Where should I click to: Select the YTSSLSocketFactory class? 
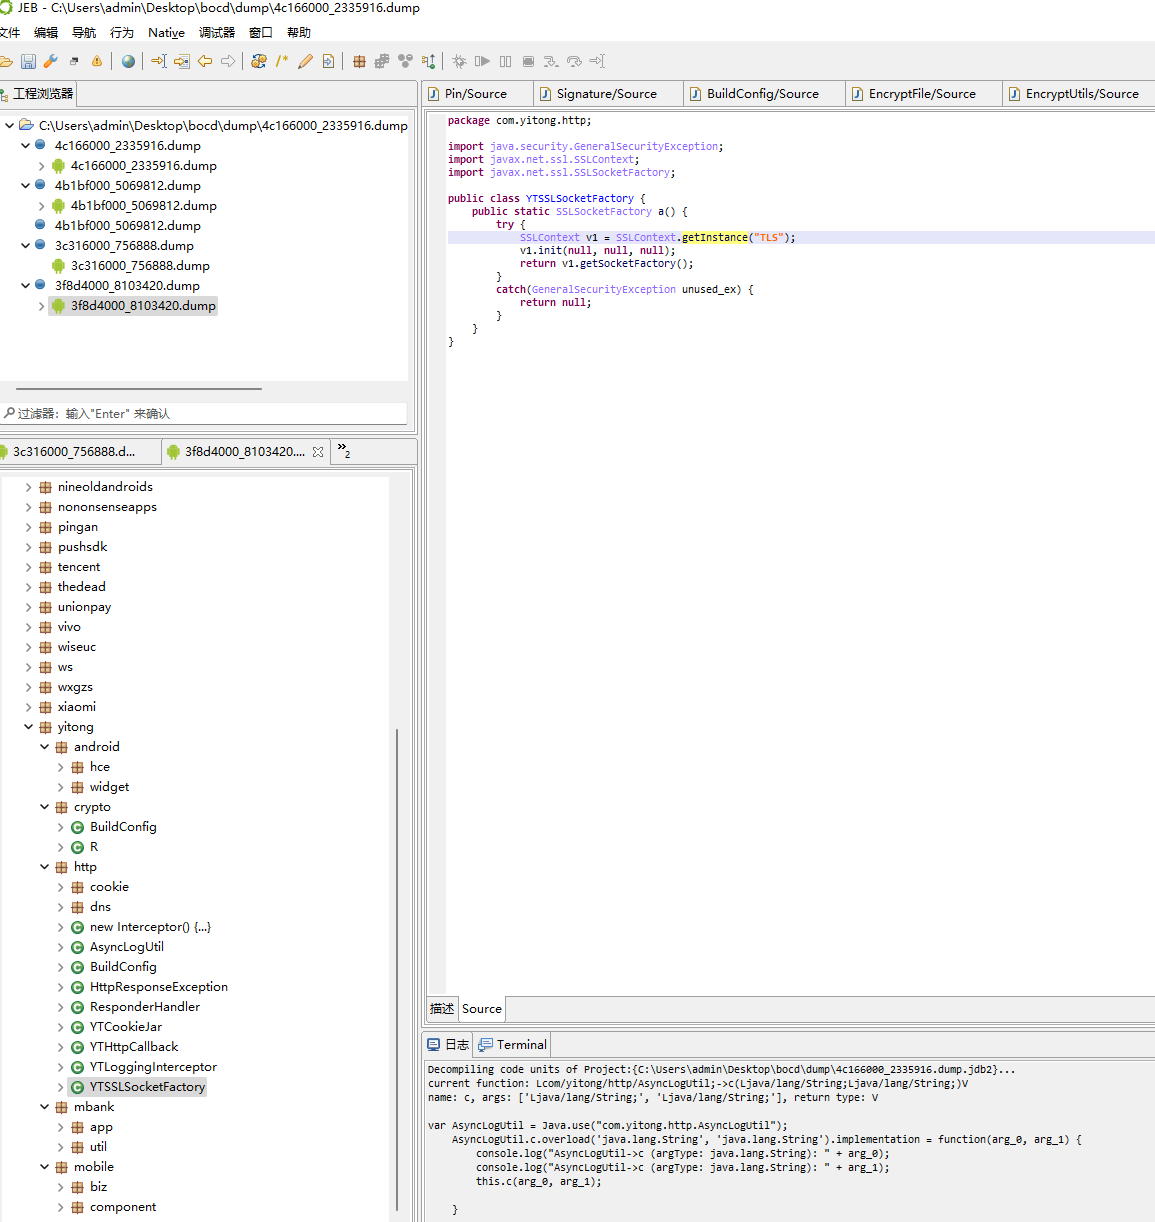pos(147,1087)
